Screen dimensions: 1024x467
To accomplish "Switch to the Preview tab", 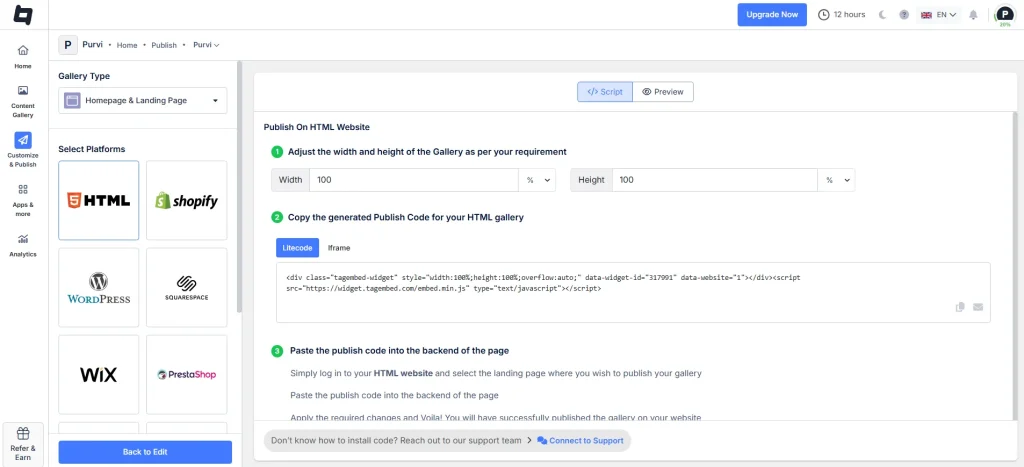I will pyautogui.click(x=663, y=92).
